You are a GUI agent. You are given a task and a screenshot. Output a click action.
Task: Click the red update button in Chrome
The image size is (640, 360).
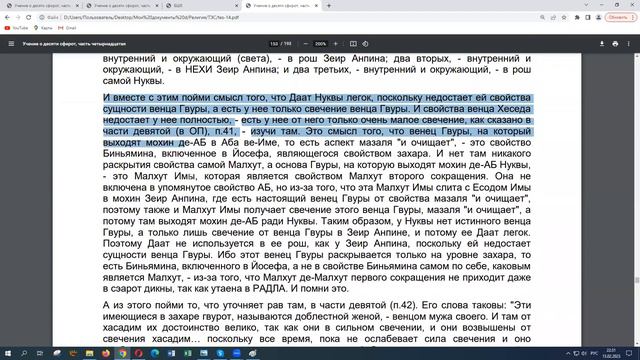[x=620, y=18]
